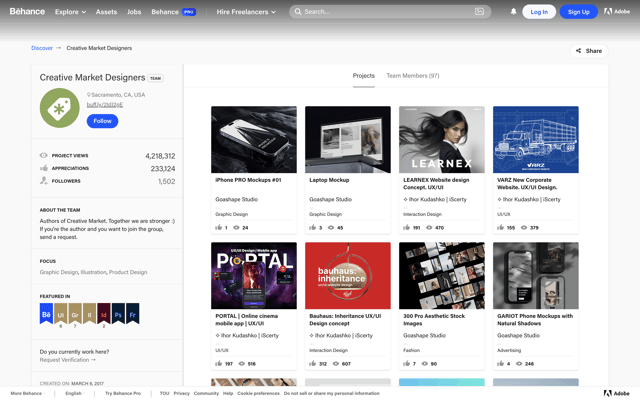Screen dimensions: 640x400
Task: Click the UI featured ribbon badge
Action: (x=61, y=313)
